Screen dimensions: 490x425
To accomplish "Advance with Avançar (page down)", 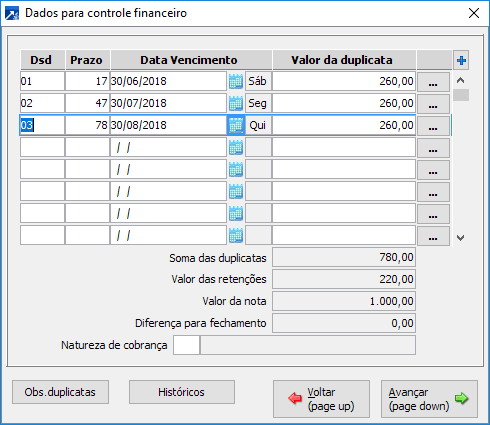I will 429,399.
